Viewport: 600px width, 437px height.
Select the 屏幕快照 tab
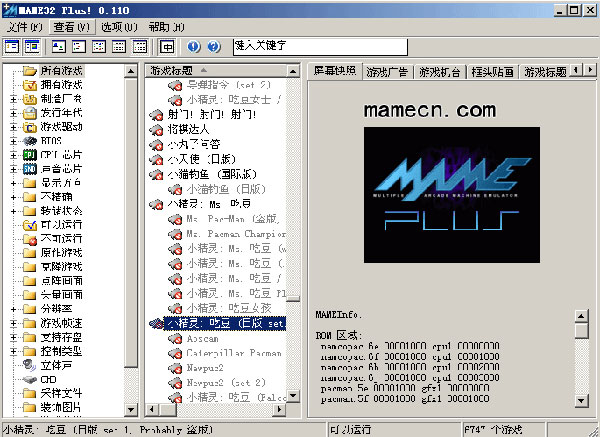coord(335,71)
